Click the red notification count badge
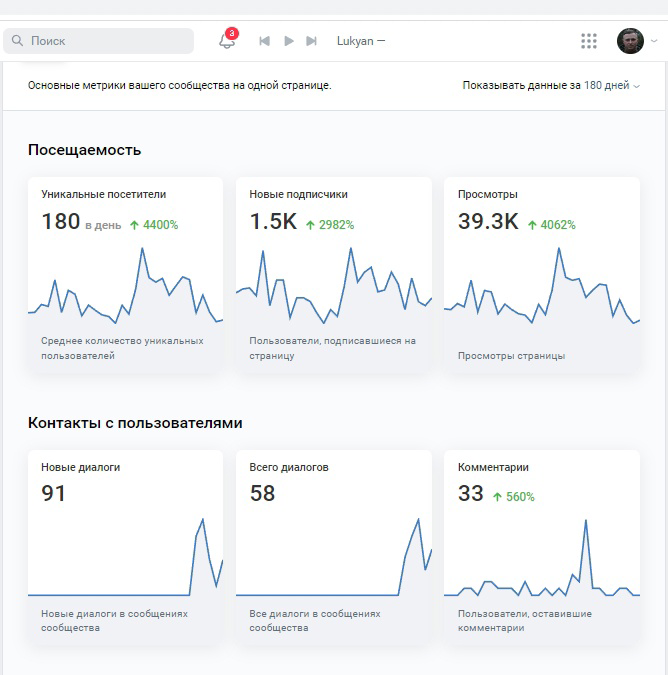Image resolution: width=668 pixels, height=675 pixels. click(232, 33)
